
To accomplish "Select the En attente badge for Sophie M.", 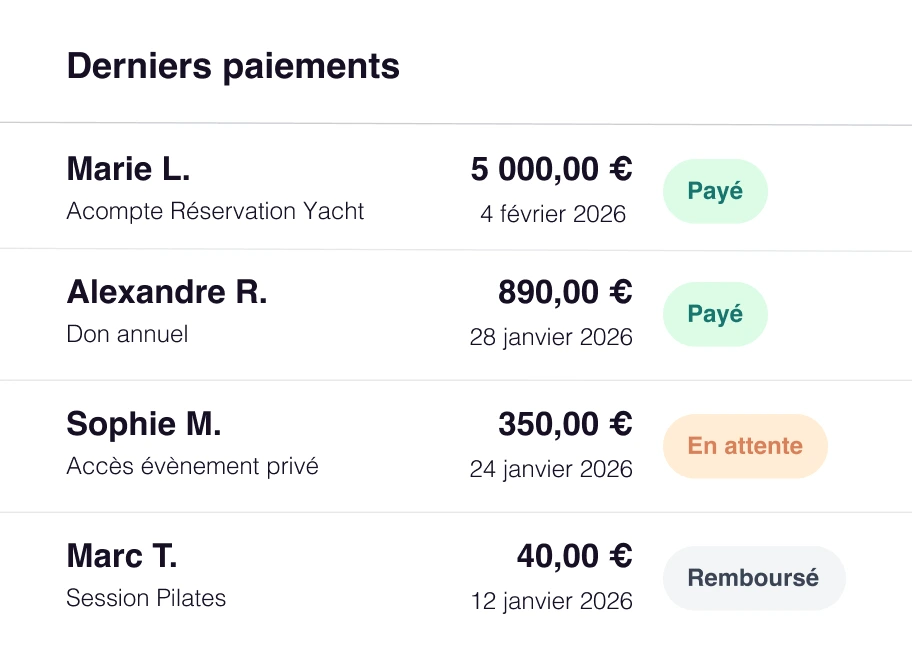I will click(x=745, y=446).
